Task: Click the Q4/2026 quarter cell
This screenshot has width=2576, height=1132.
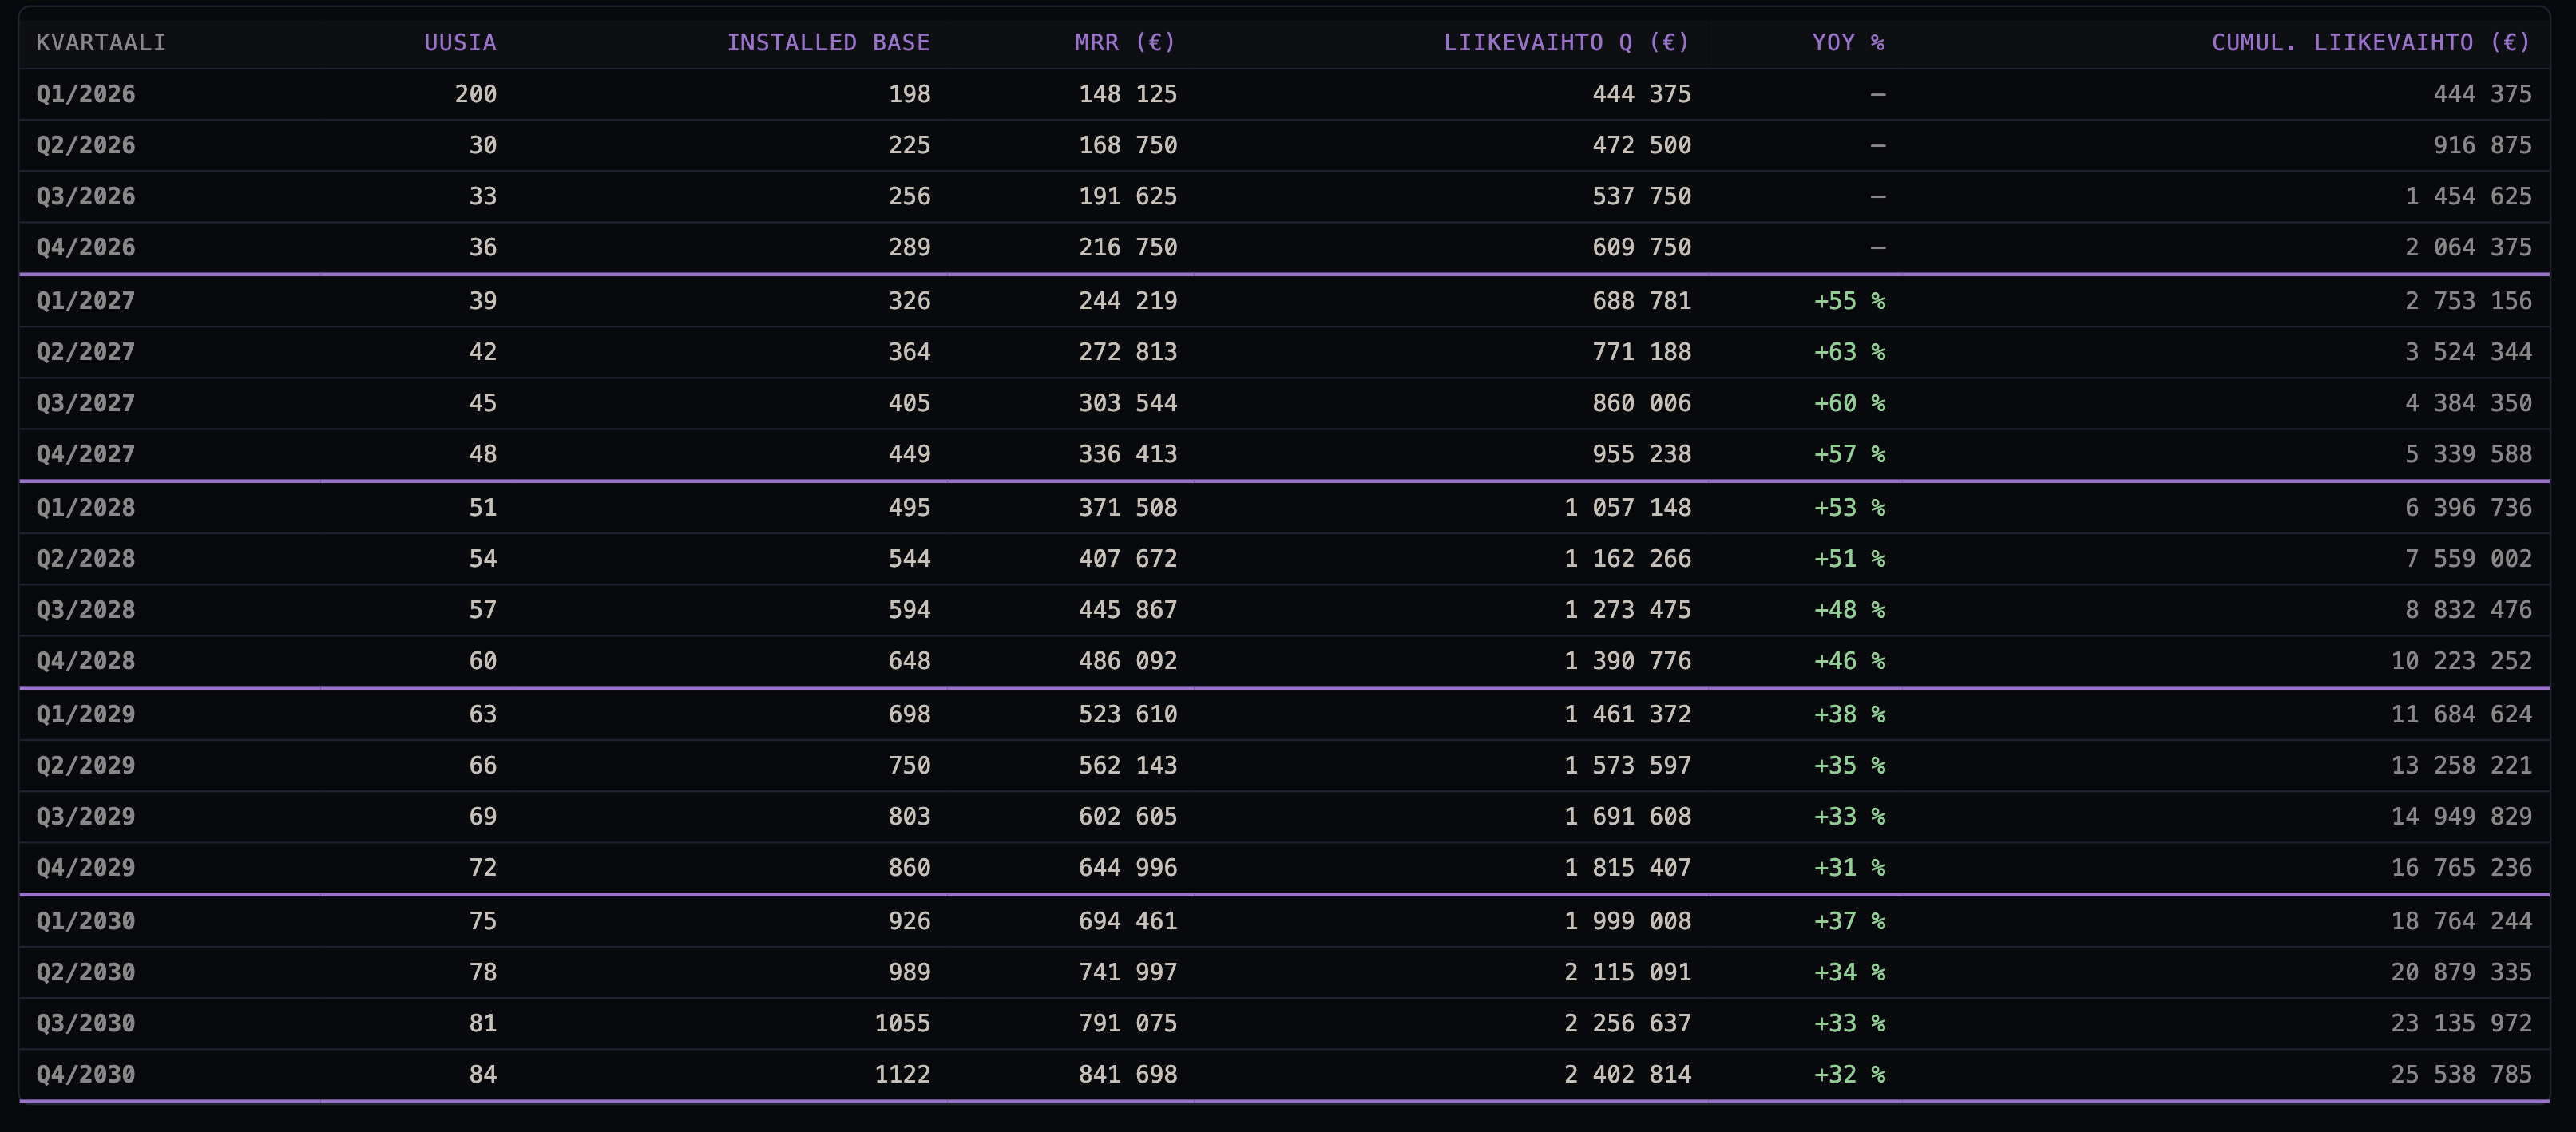Action: (x=86, y=247)
